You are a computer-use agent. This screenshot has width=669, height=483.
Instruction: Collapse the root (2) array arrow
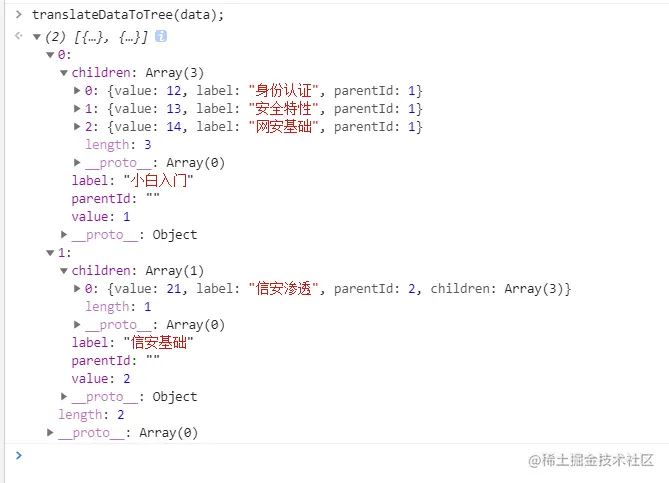(37, 37)
